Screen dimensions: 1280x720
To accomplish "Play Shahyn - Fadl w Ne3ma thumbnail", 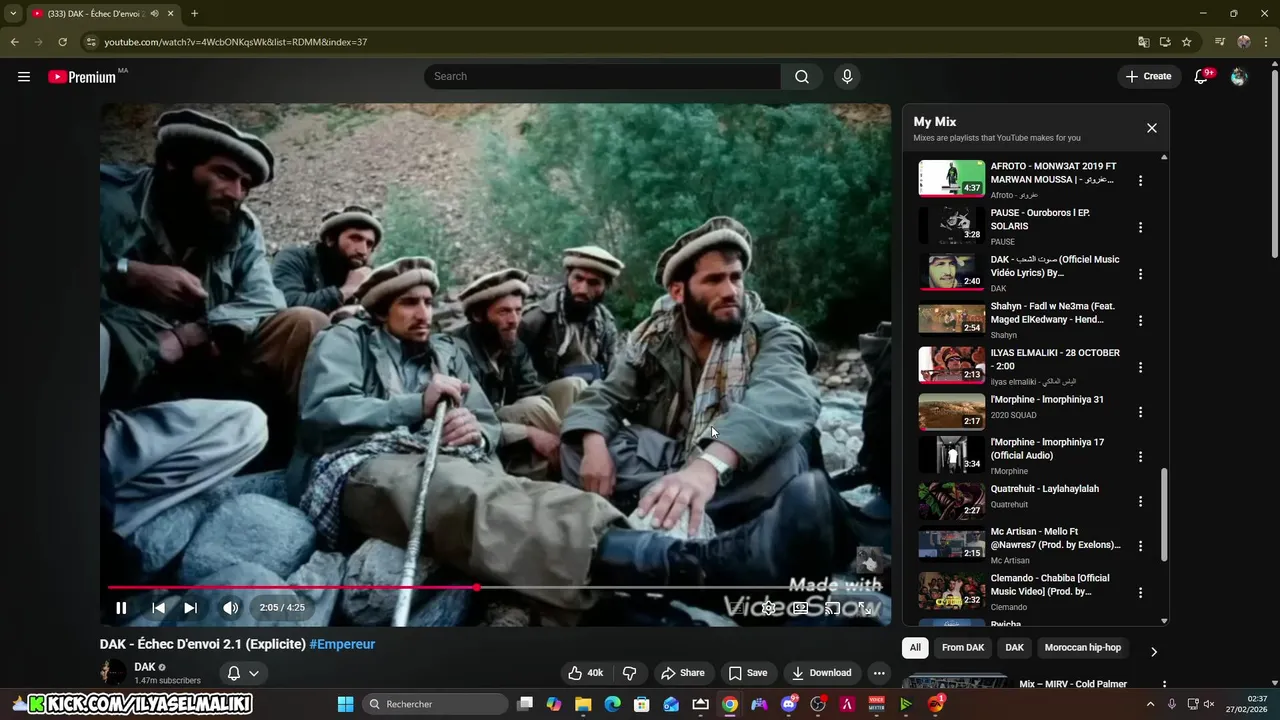I will 952,318.
